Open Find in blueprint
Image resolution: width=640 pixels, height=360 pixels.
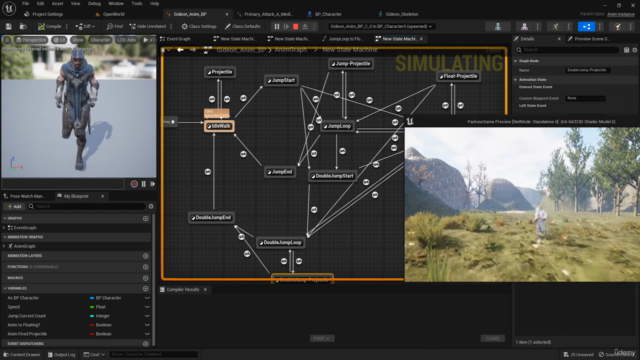[115, 27]
